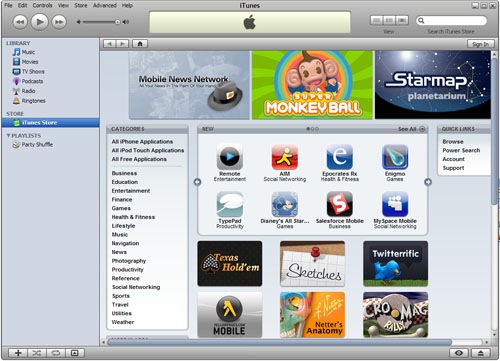The image size is (500, 361).
Task: Open the Twitterrific tile
Action: click(395, 264)
